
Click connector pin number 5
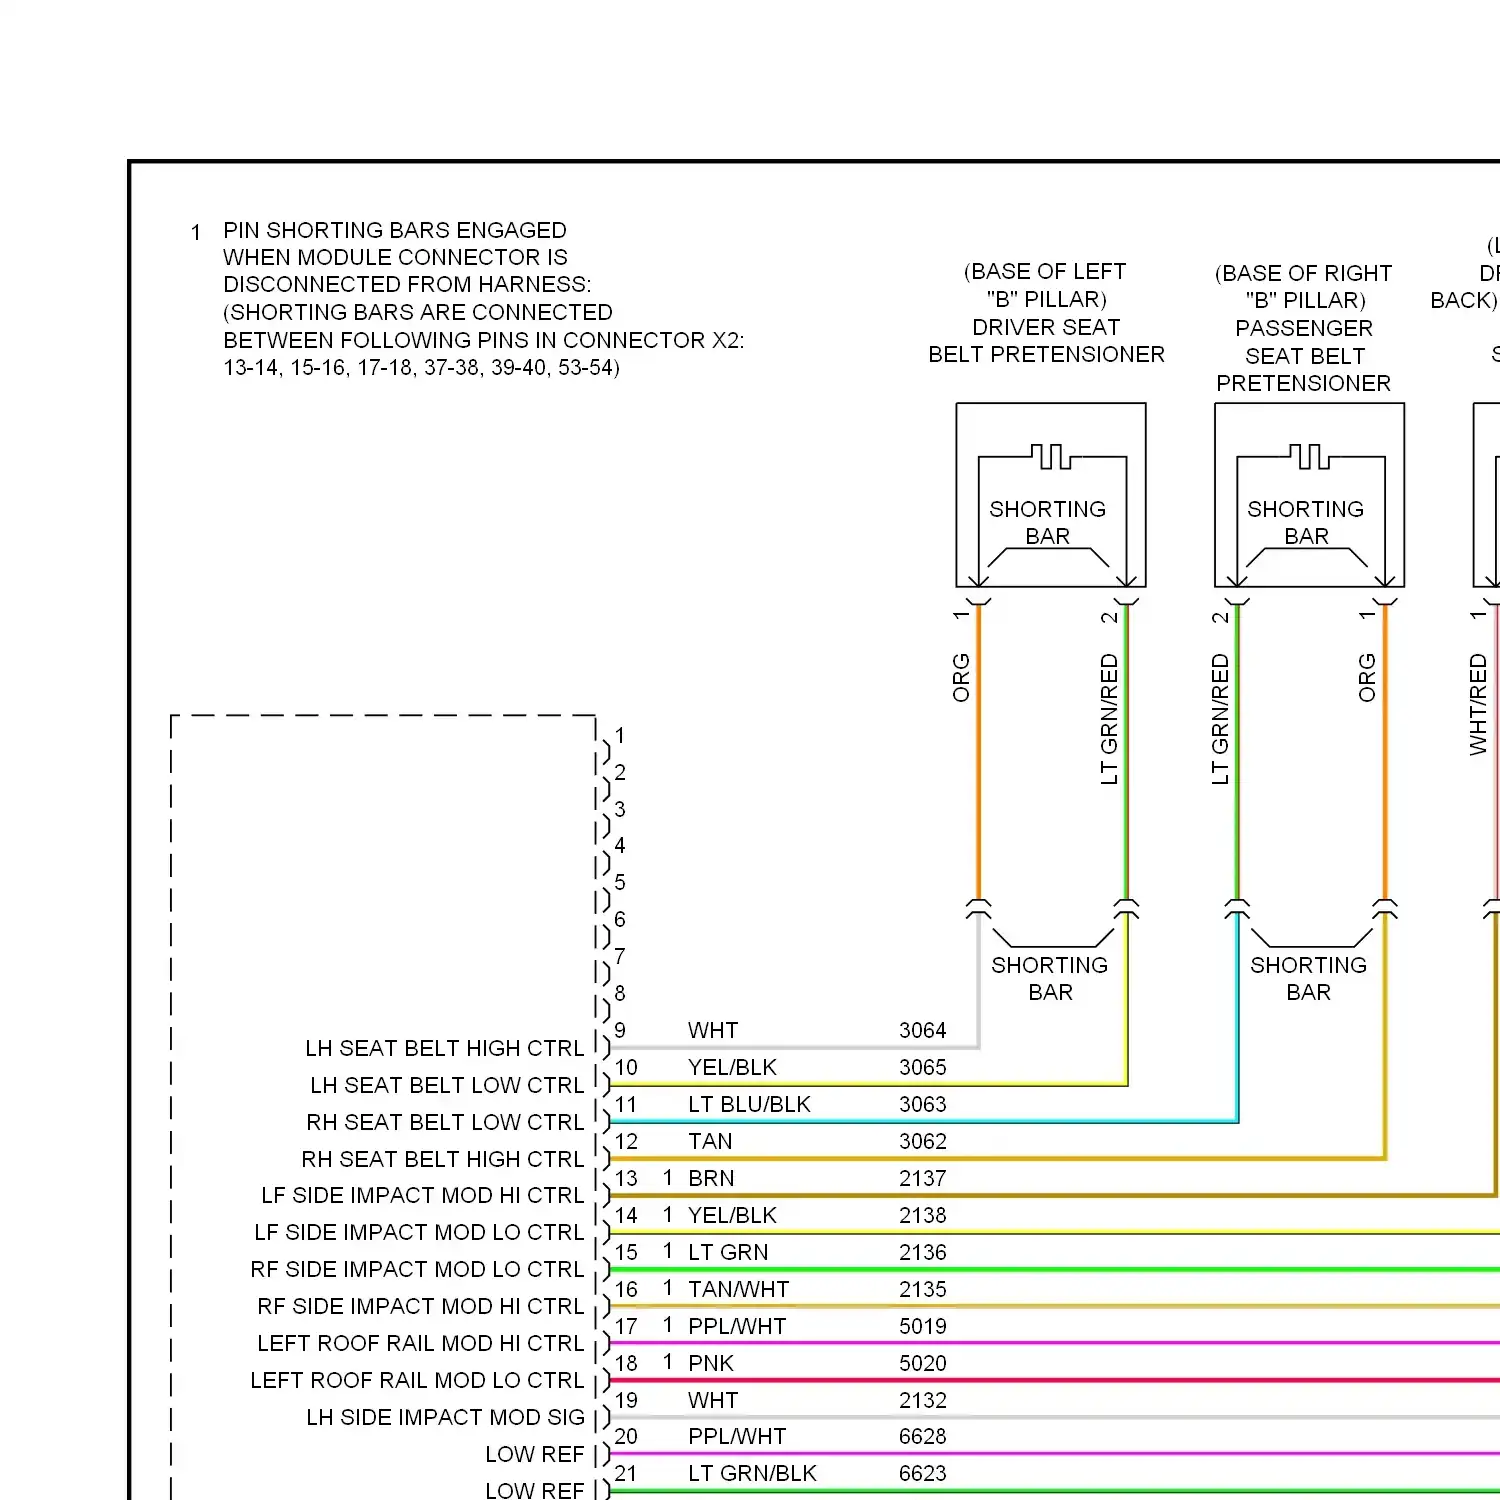[x=620, y=882]
